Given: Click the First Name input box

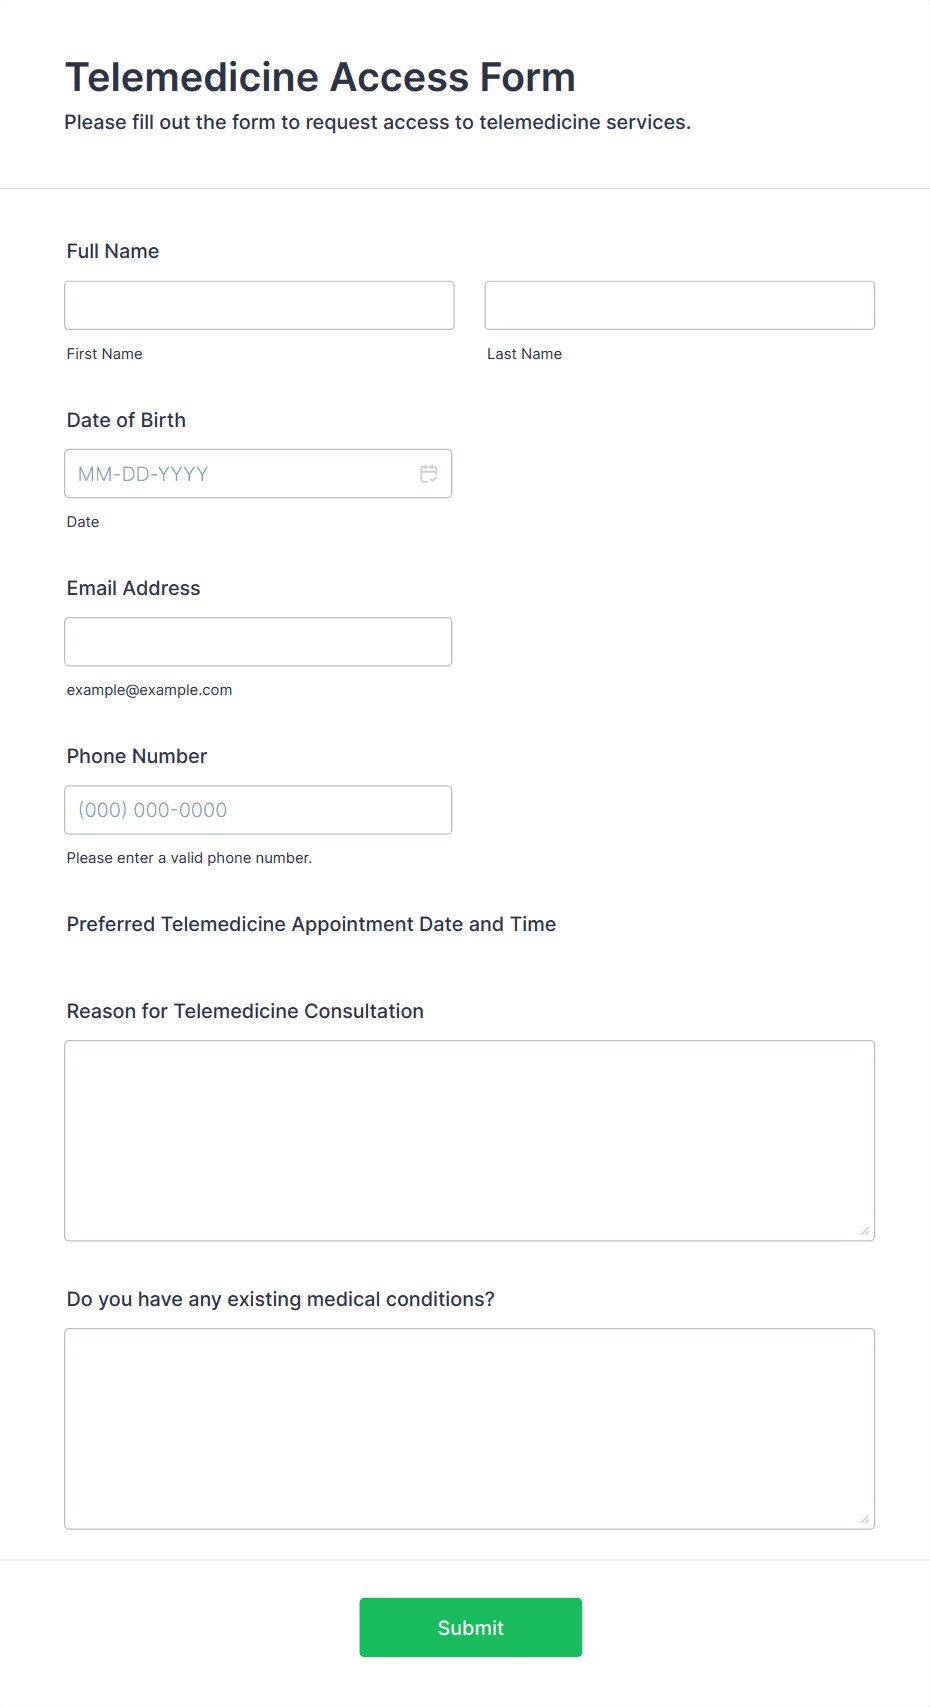Looking at the screenshot, I should (259, 305).
